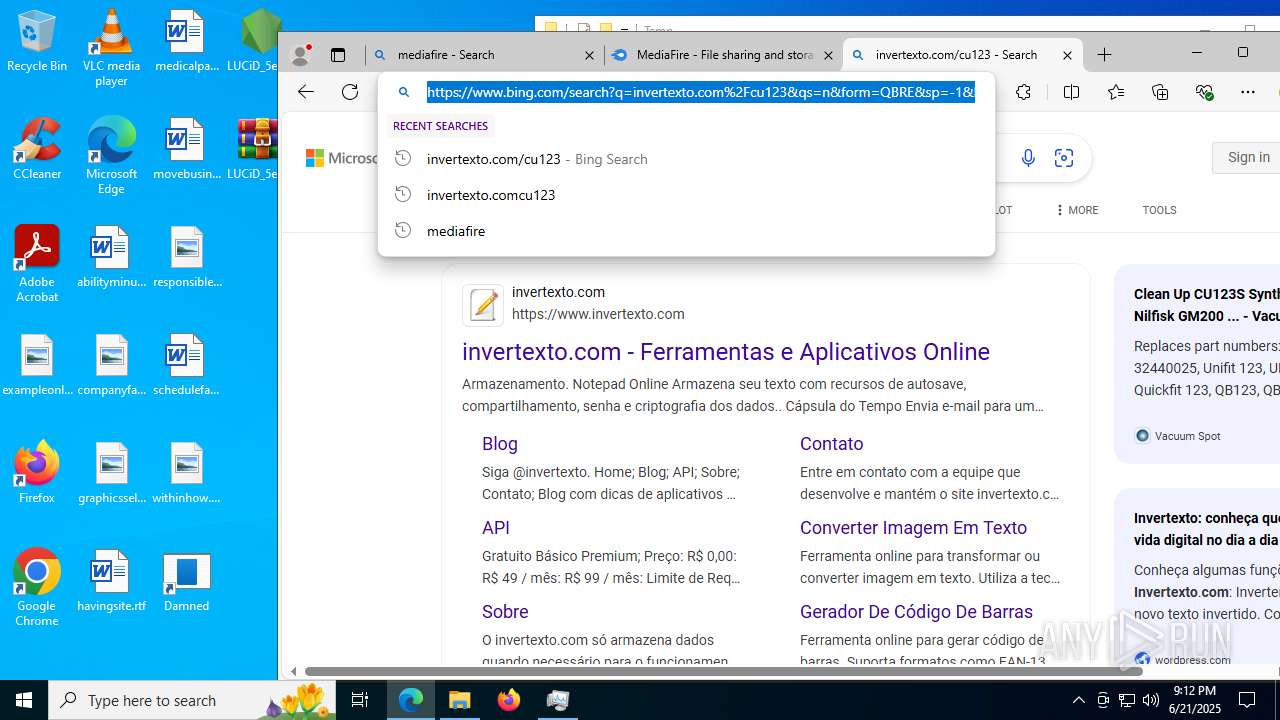Viewport: 1280px width, 720px height.
Task: Open the Contato sitelink
Action: click(x=831, y=444)
